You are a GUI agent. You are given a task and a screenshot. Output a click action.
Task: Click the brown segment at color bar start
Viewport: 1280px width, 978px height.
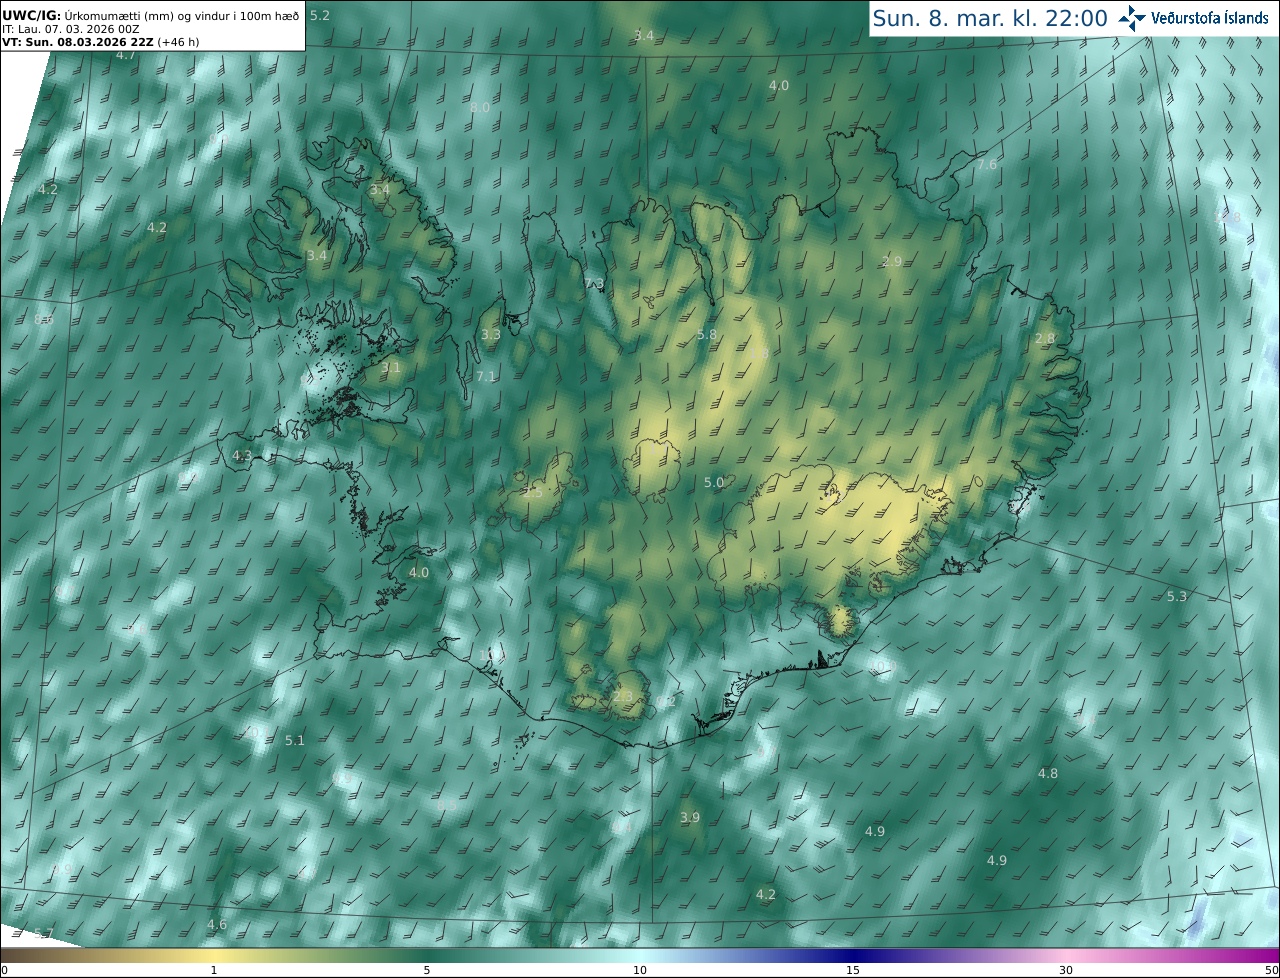[x=20, y=955]
